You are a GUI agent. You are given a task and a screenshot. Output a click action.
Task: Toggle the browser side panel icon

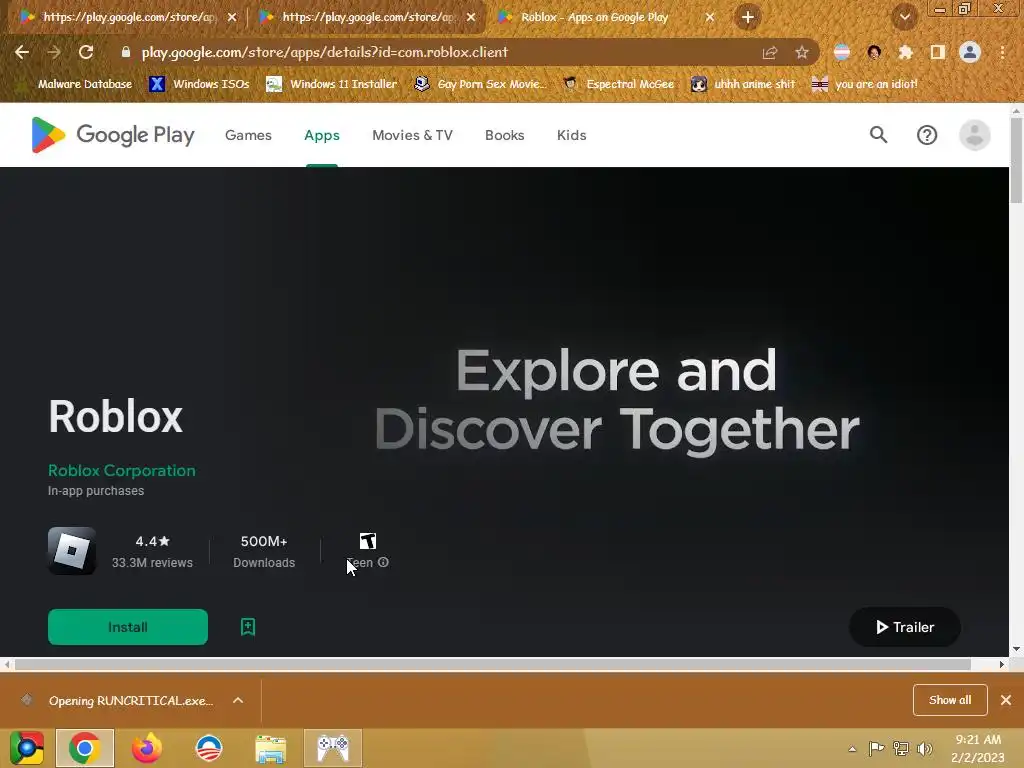click(938, 52)
